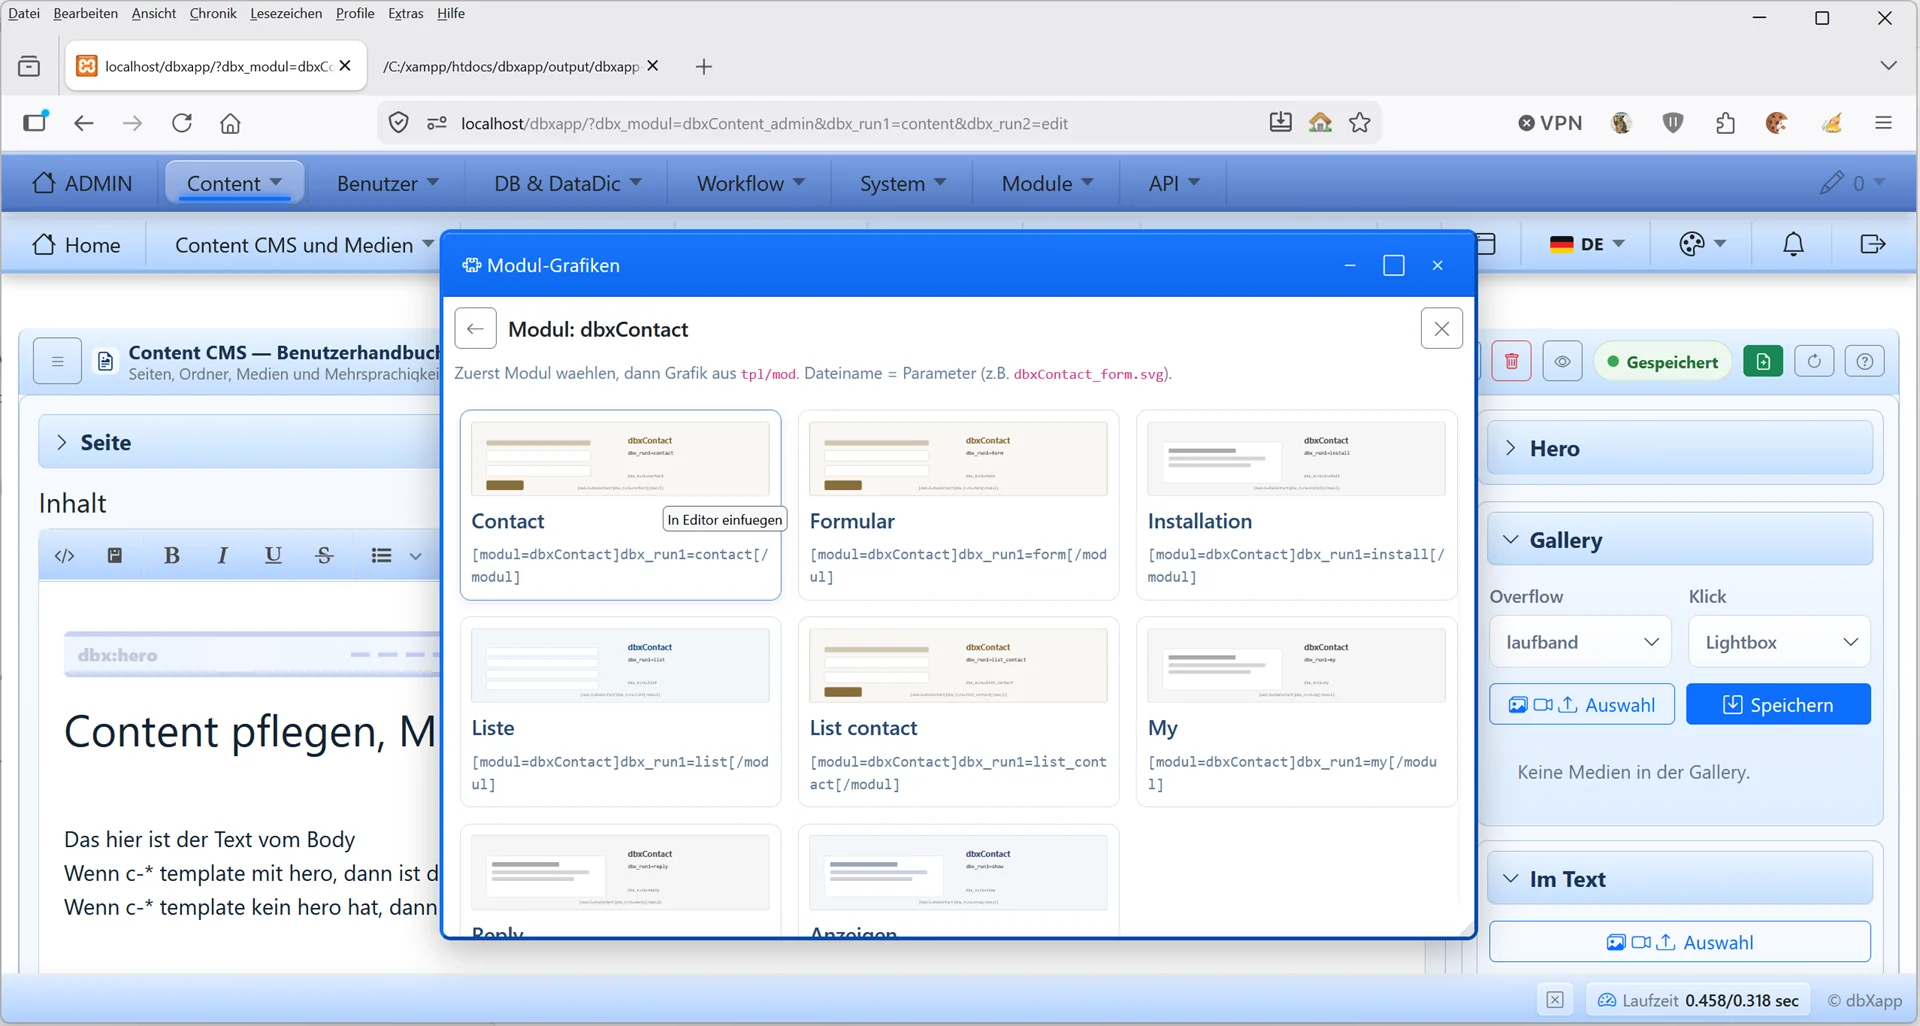Open the Benutzer menu
The height and width of the screenshot is (1026, 1920).
(x=388, y=184)
